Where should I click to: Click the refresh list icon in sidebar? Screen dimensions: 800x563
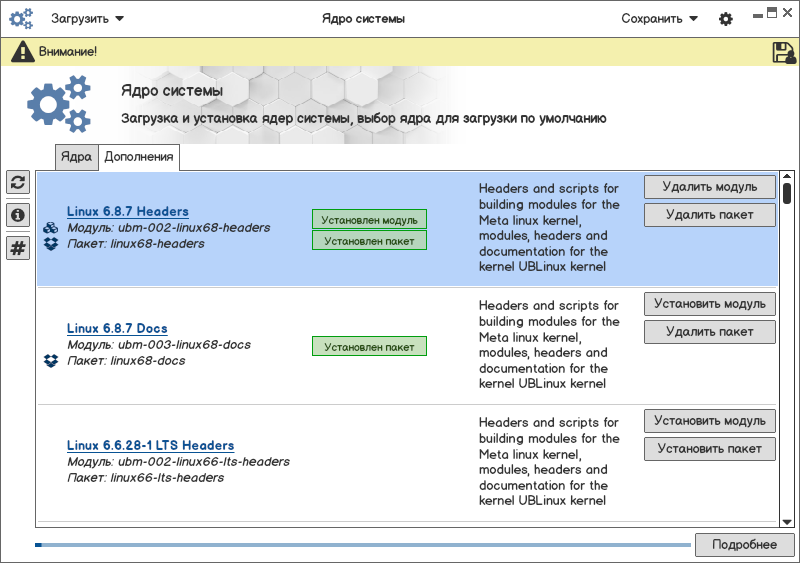18,181
